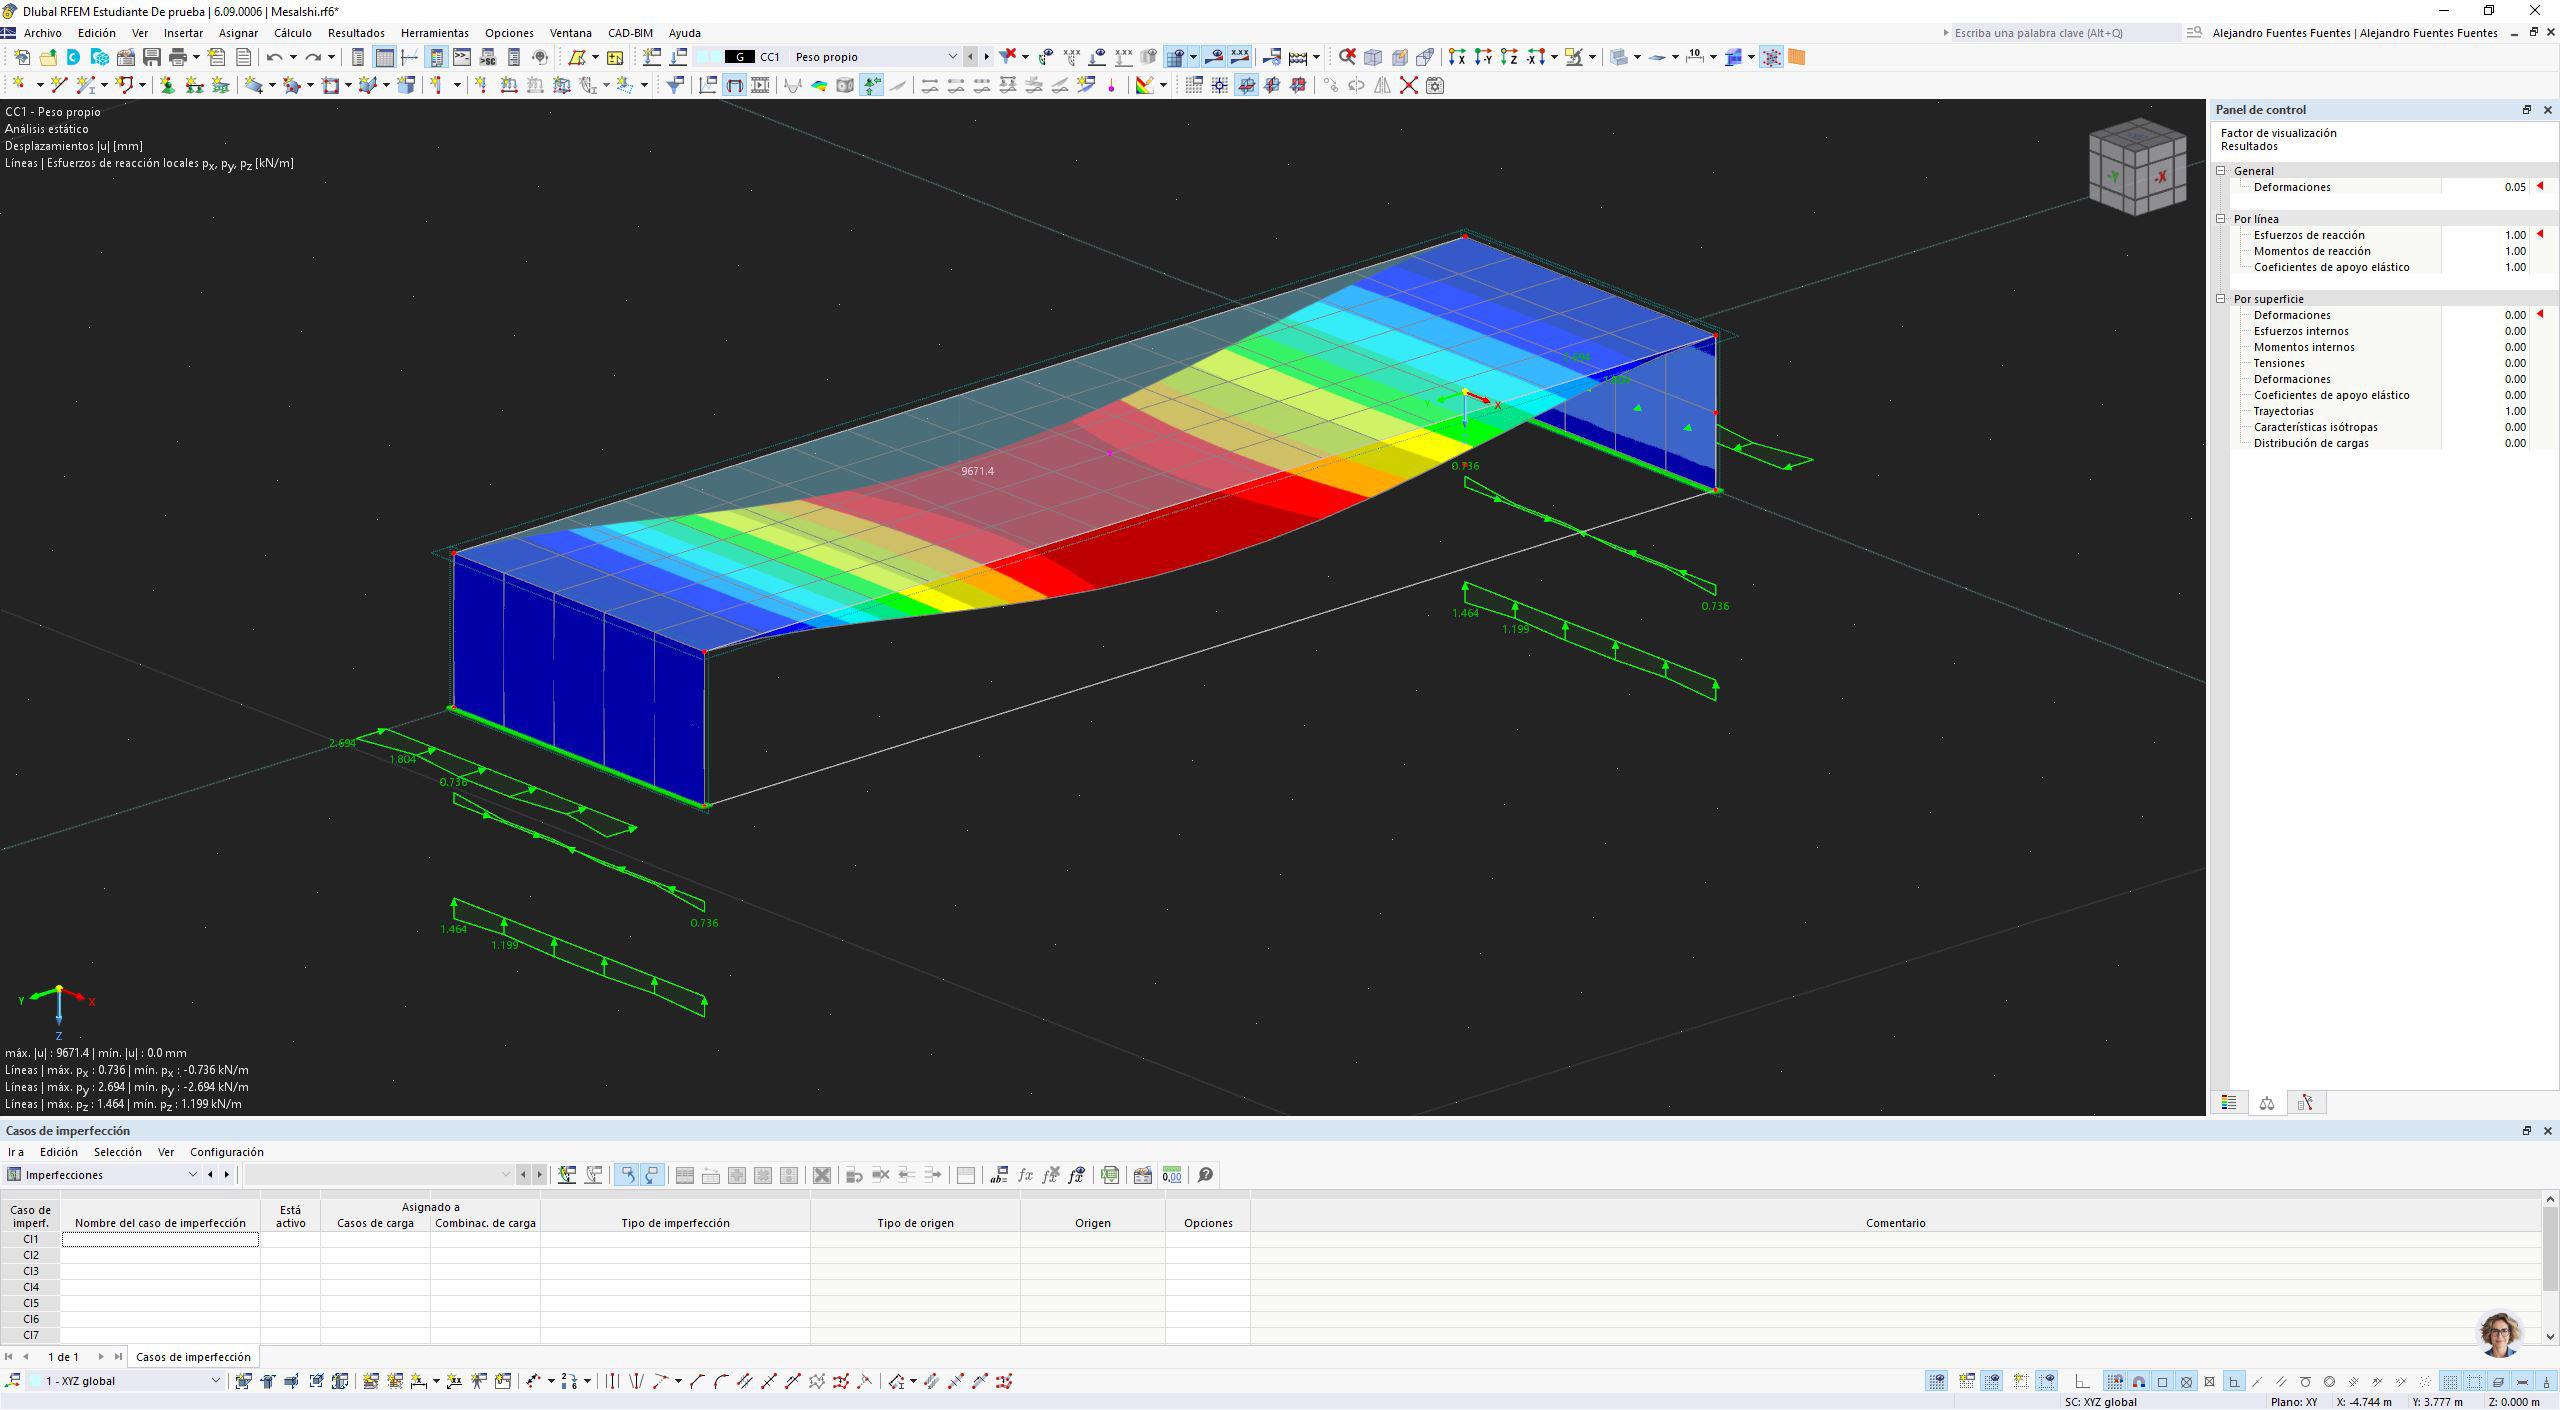Open the Imperfecciones table dropdown
This screenshot has height=1410, width=2560.
pos(192,1175)
